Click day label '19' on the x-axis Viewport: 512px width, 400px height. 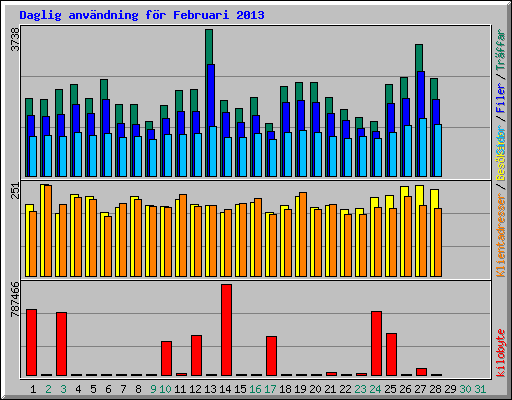pyautogui.click(x=300, y=389)
